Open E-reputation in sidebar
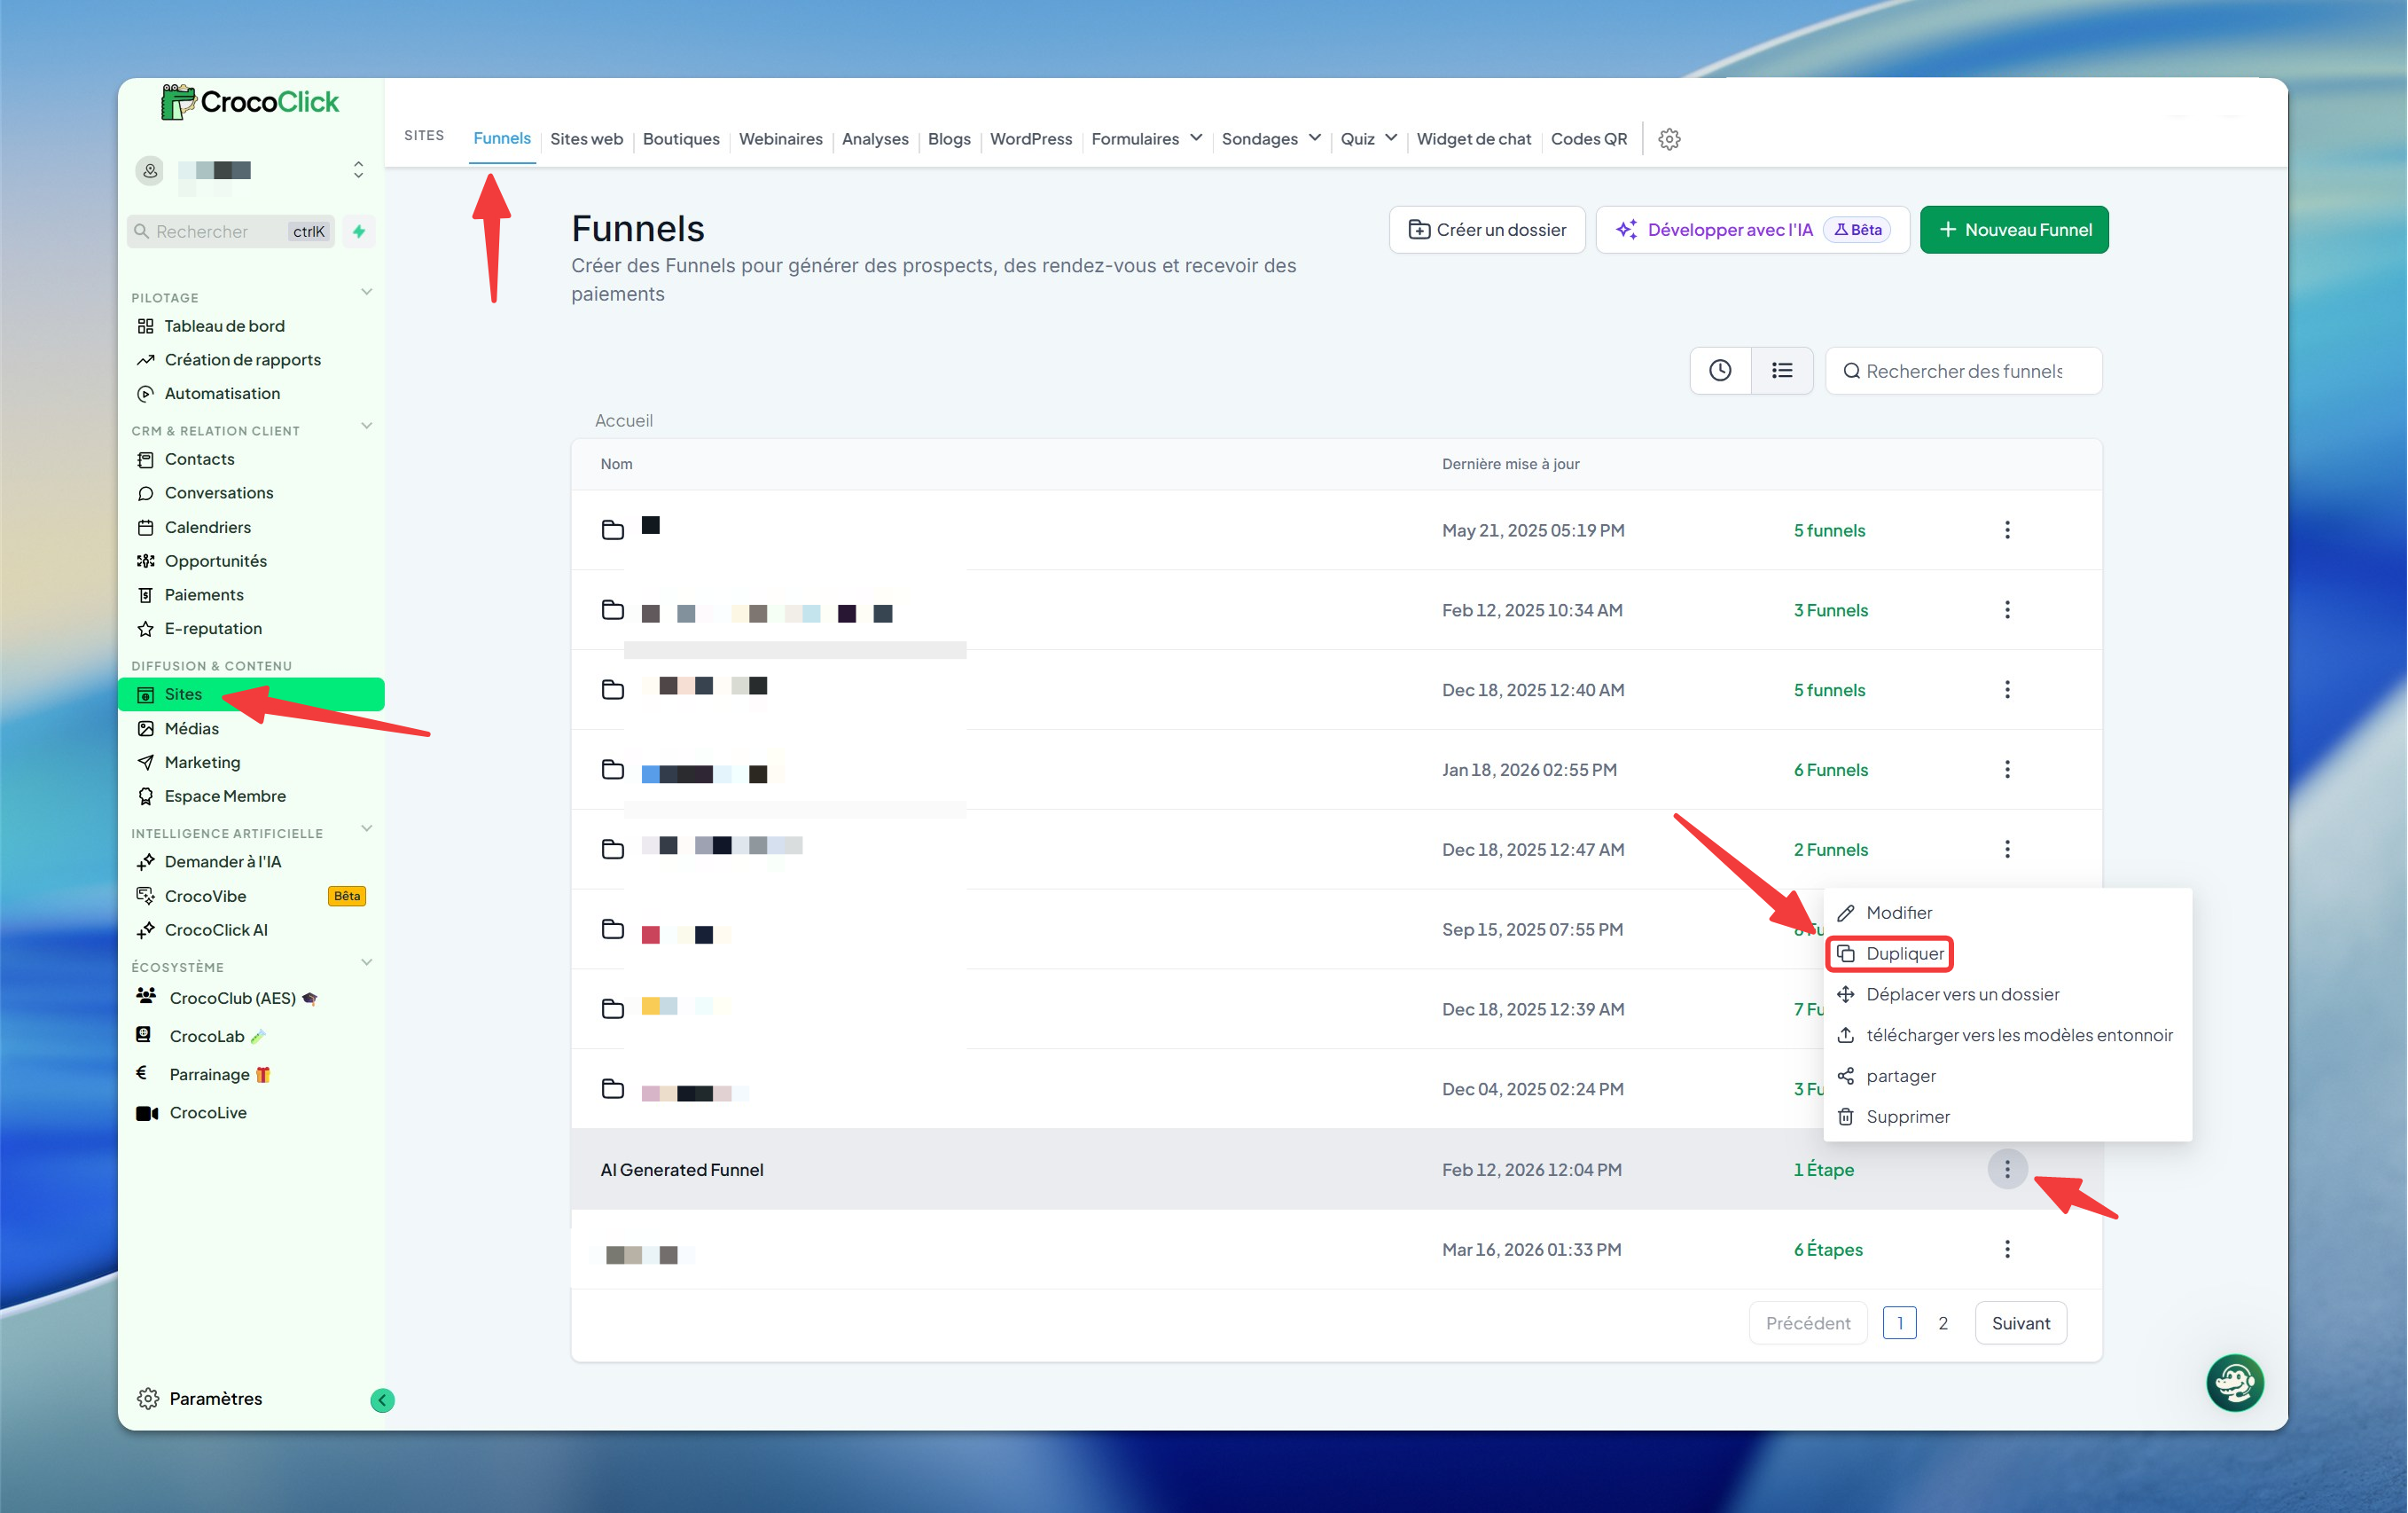 [x=213, y=629]
